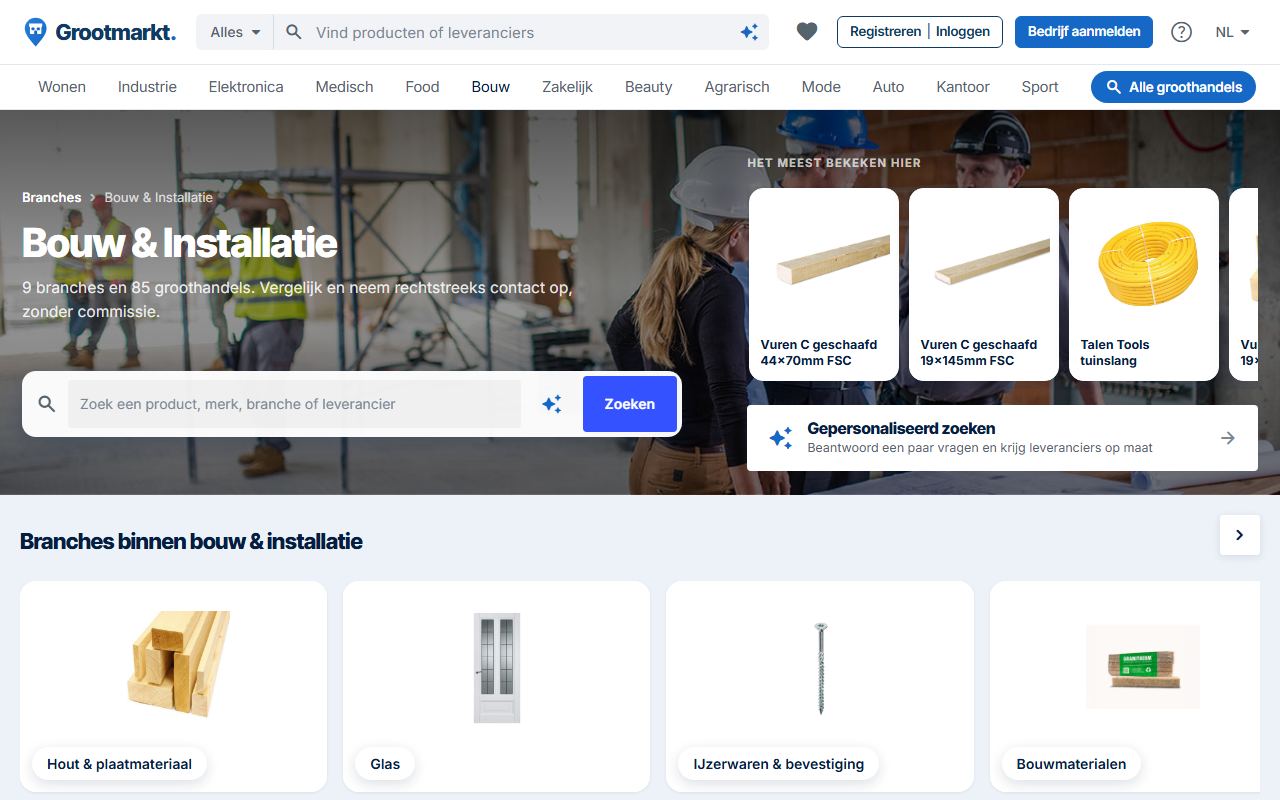Open the favorites heart icon
1280x800 pixels.
[807, 32]
